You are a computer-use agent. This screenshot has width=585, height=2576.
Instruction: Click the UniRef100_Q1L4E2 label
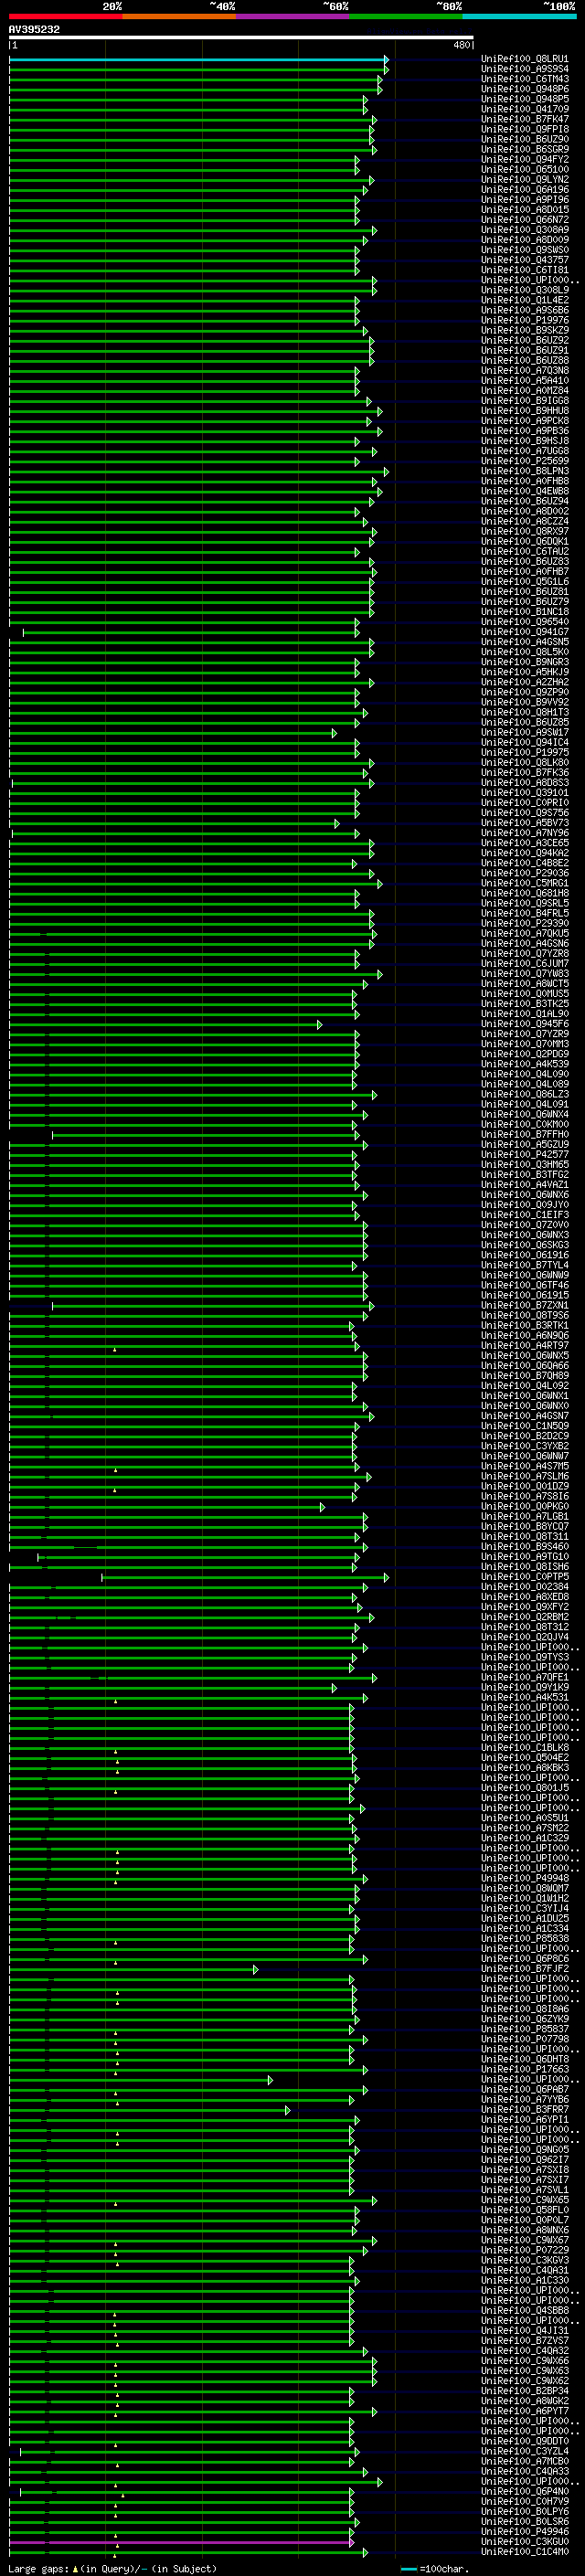[525, 300]
